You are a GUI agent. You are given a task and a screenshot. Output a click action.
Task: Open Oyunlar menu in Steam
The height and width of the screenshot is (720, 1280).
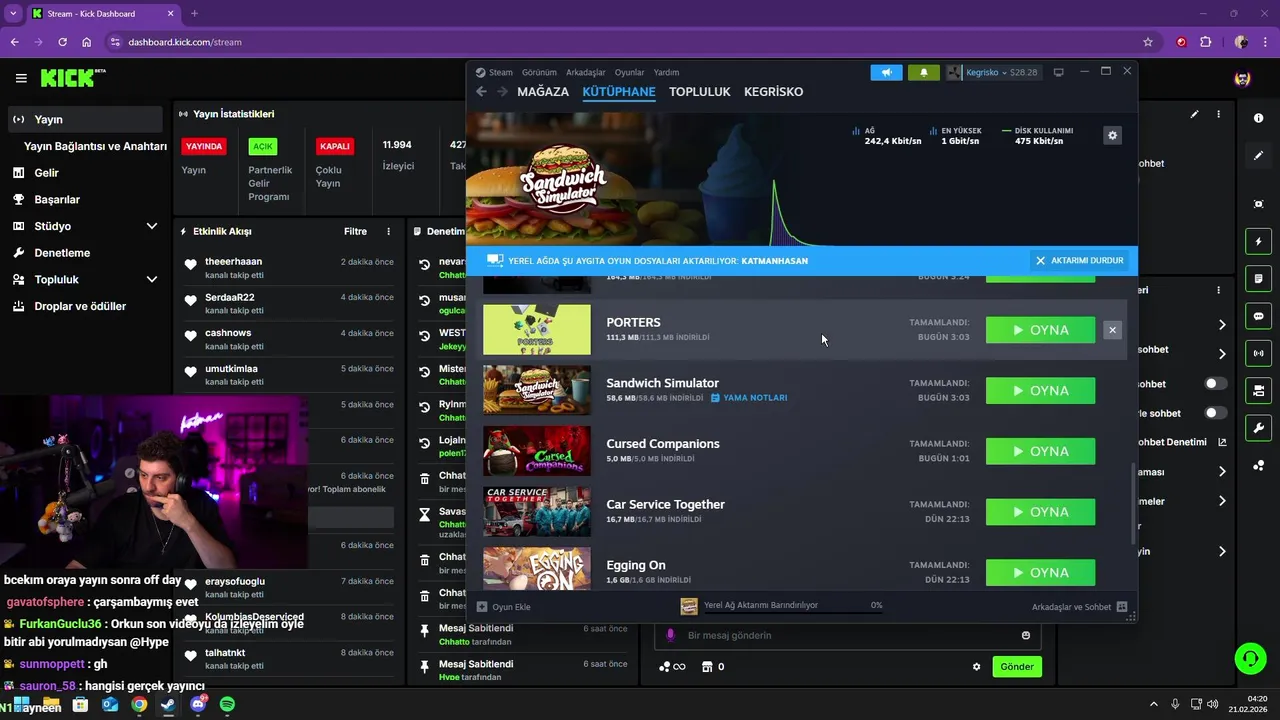(629, 72)
